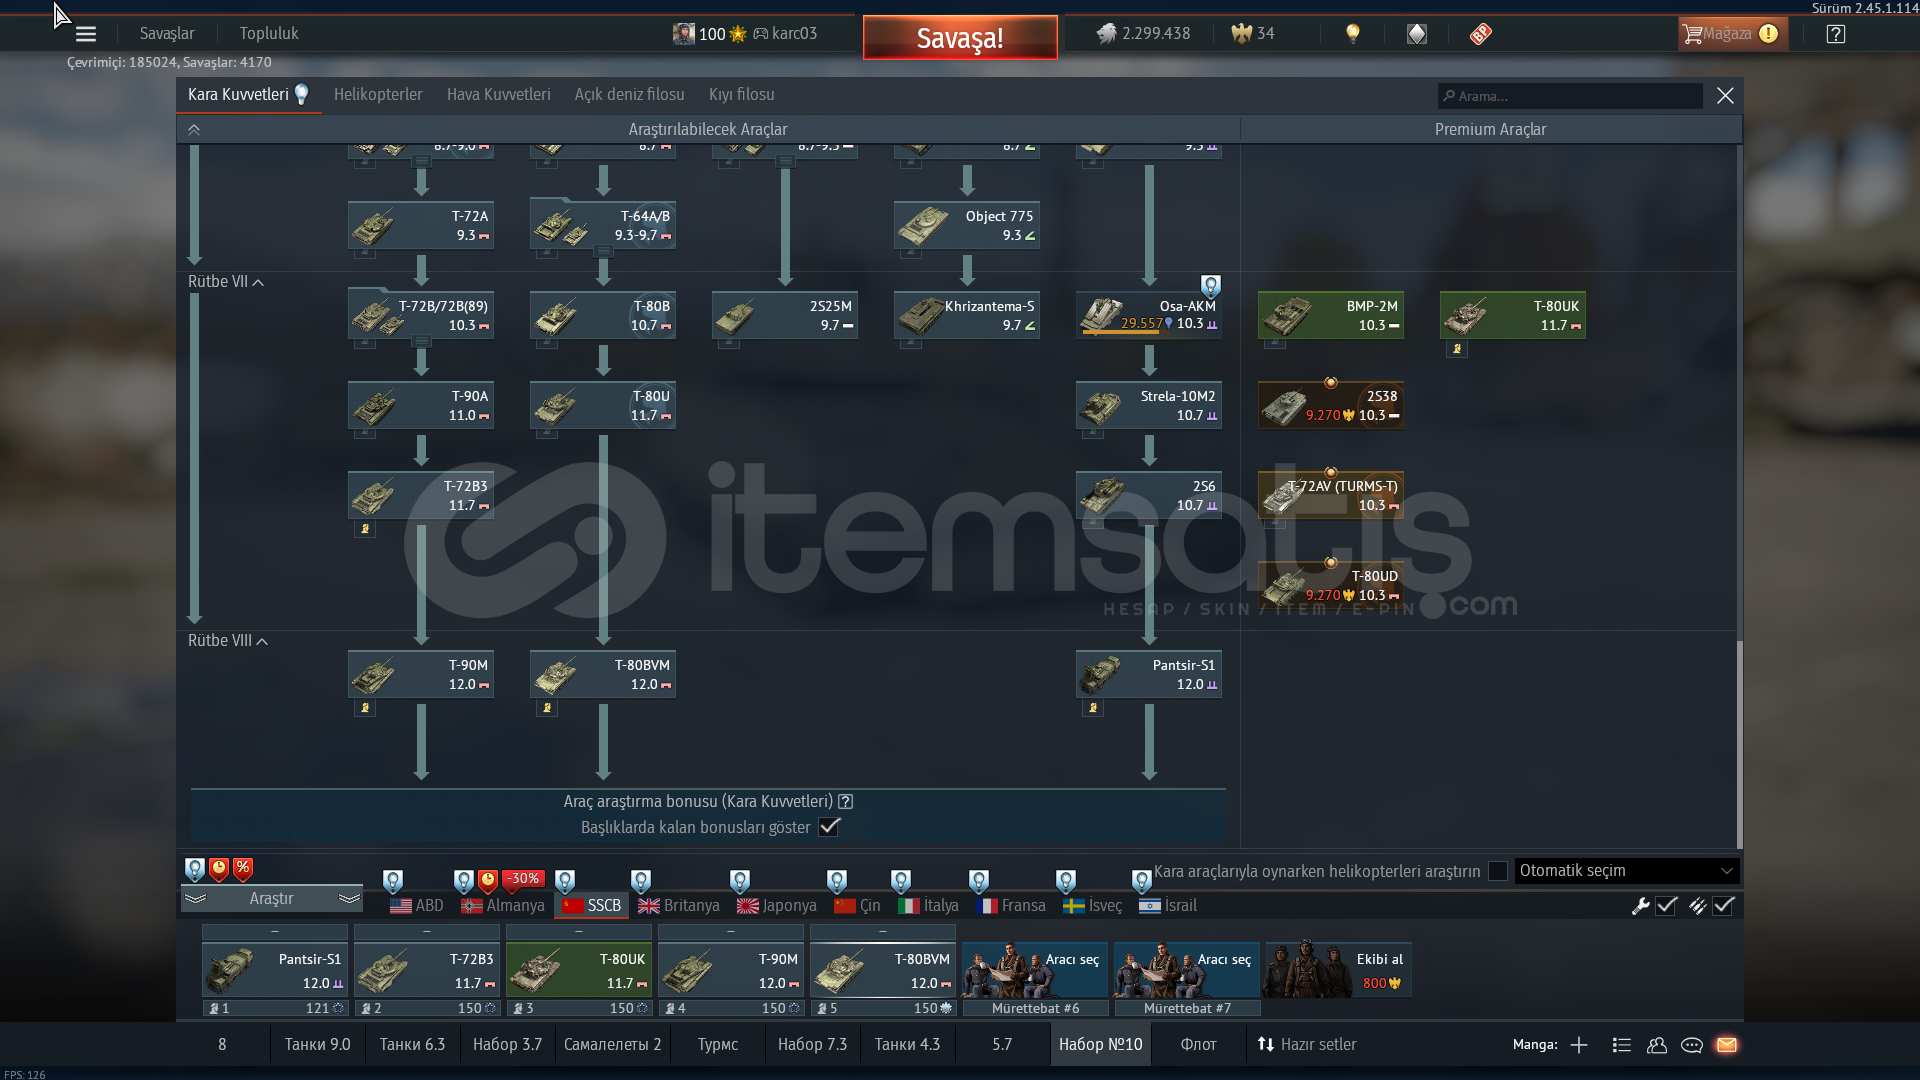Viewport: 1920px width, 1080px height.
Task: Click the Silver Lions balance 2.299.438
Action: click(x=1143, y=33)
